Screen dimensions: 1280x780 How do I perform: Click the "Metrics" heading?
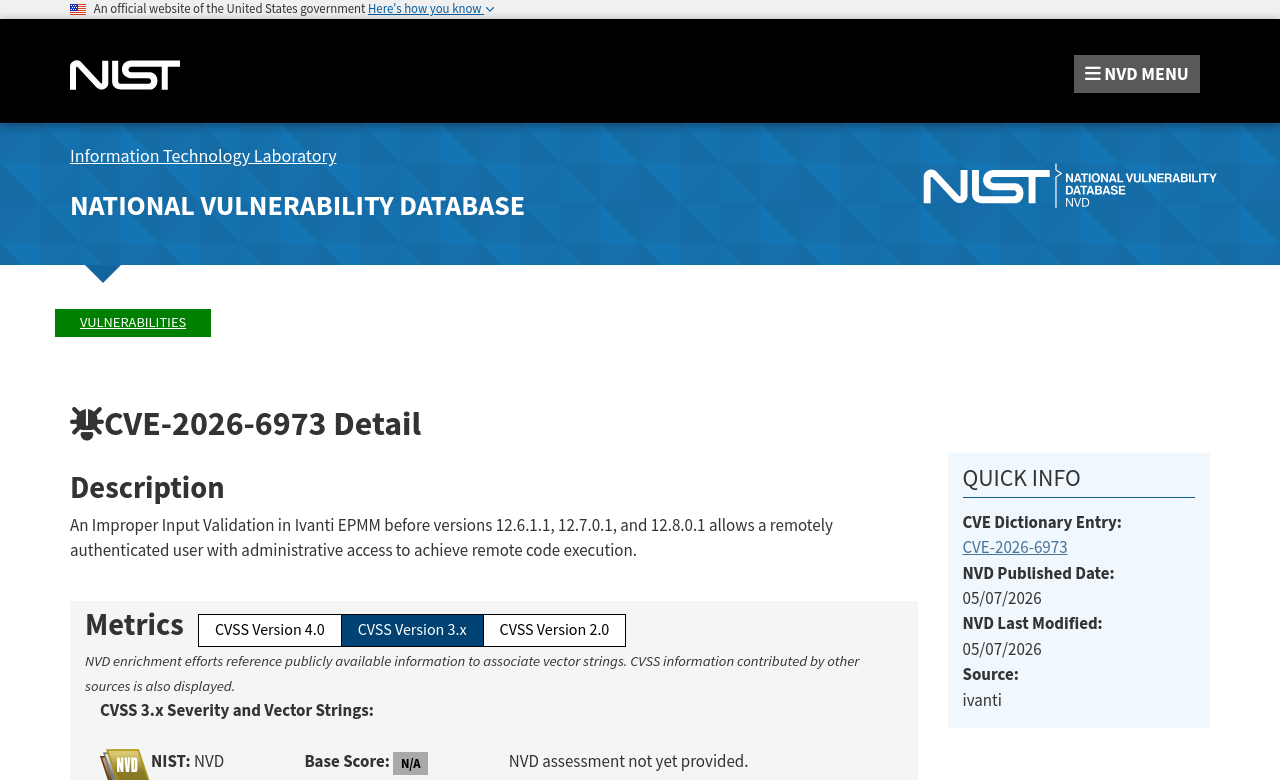coord(134,625)
